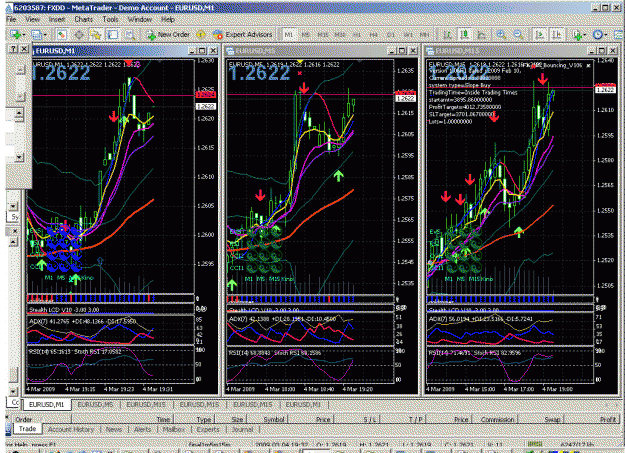Image resolution: width=625 pixels, height=453 pixels.
Task: Open the Strategy Tester icon
Action: [x=130, y=35]
